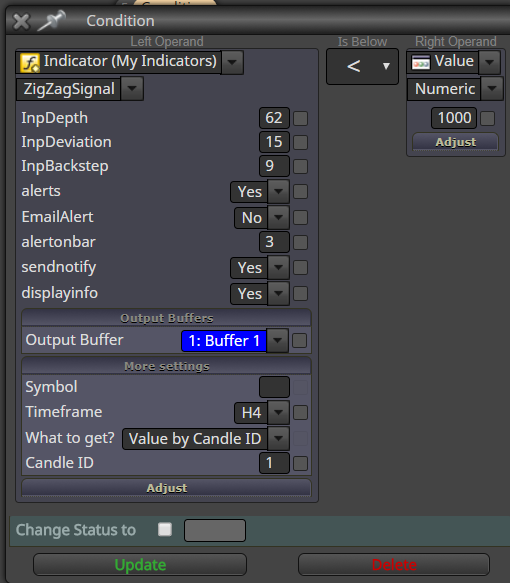Close the Condition dialog with the X icon
The height and width of the screenshot is (583, 510).
pos(21,21)
